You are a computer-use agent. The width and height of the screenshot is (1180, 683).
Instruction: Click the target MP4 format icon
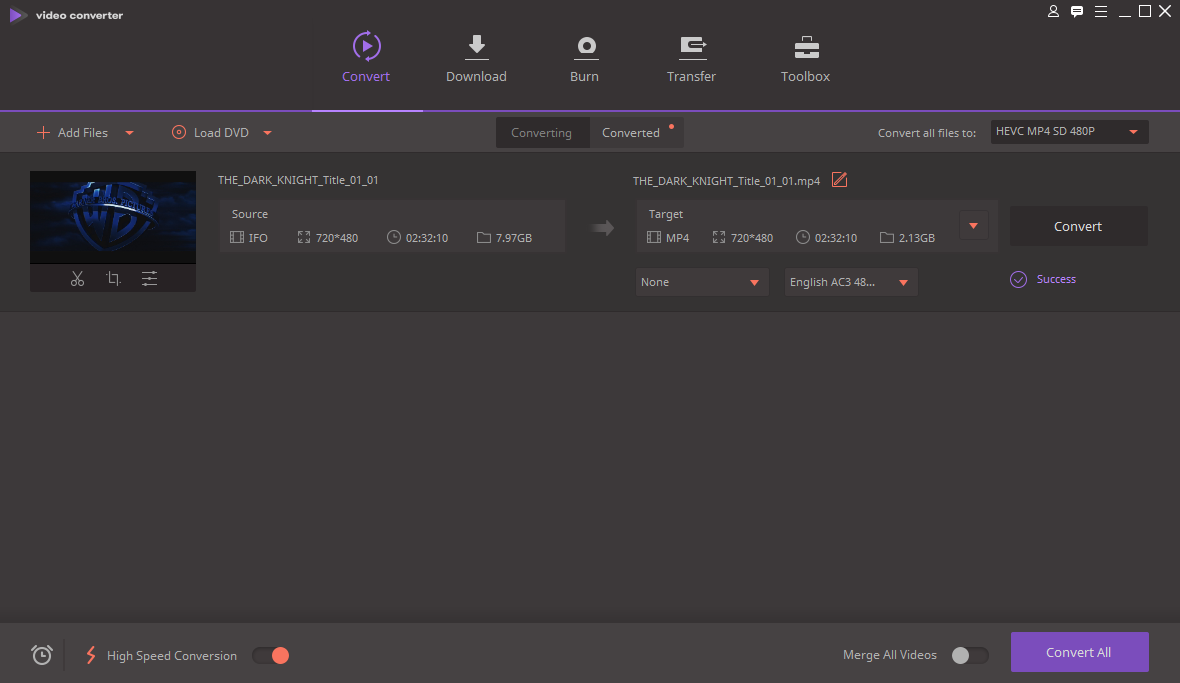coord(653,238)
